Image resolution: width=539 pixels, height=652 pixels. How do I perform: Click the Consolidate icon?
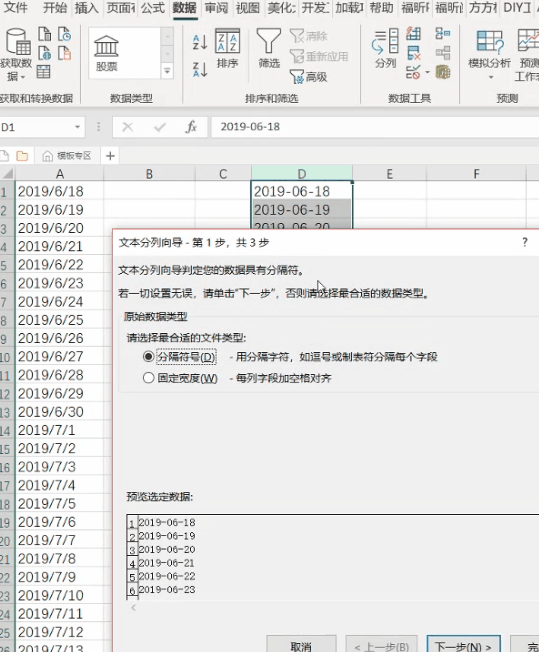443,33
